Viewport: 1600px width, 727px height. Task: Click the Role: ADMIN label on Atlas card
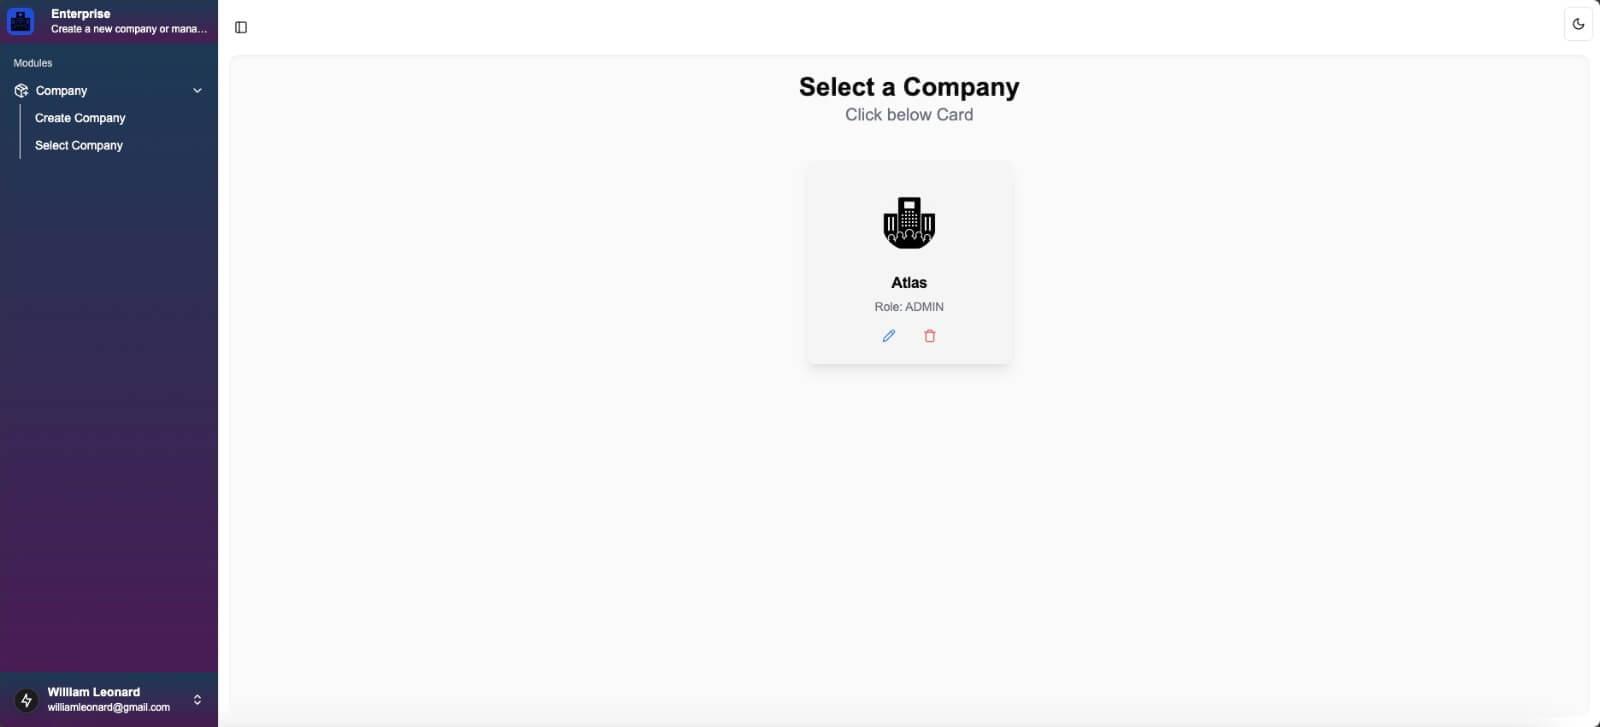click(907, 306)
